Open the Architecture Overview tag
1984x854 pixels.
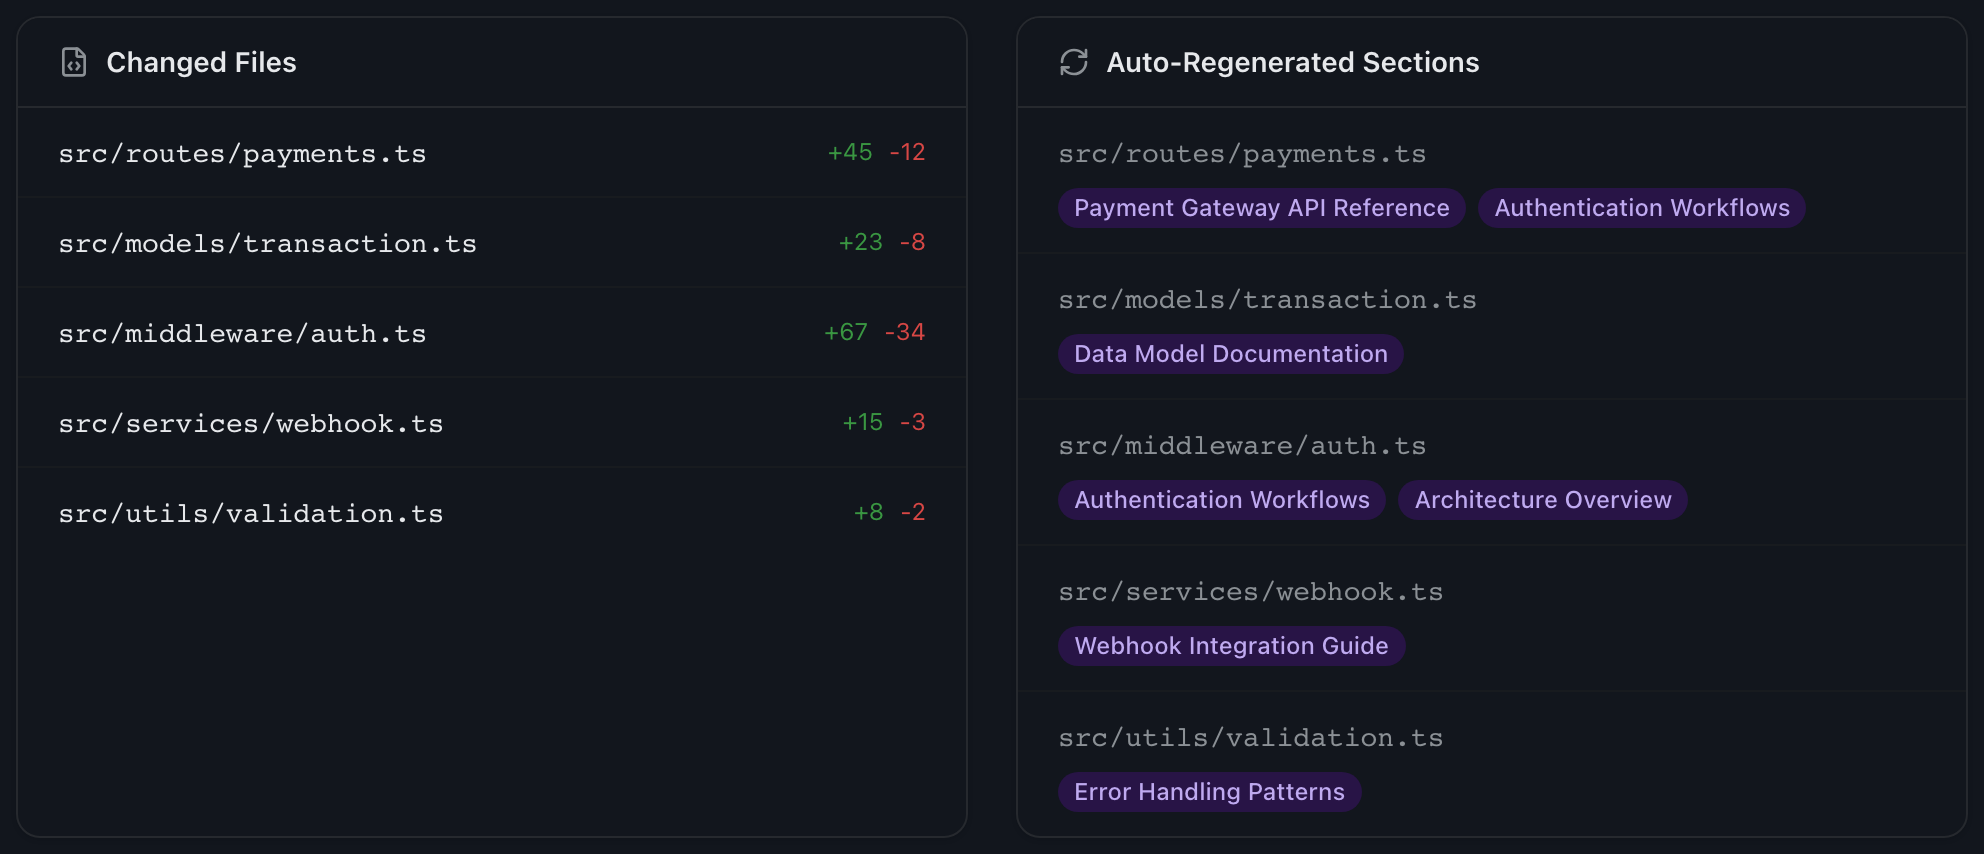coord(1542,500)
